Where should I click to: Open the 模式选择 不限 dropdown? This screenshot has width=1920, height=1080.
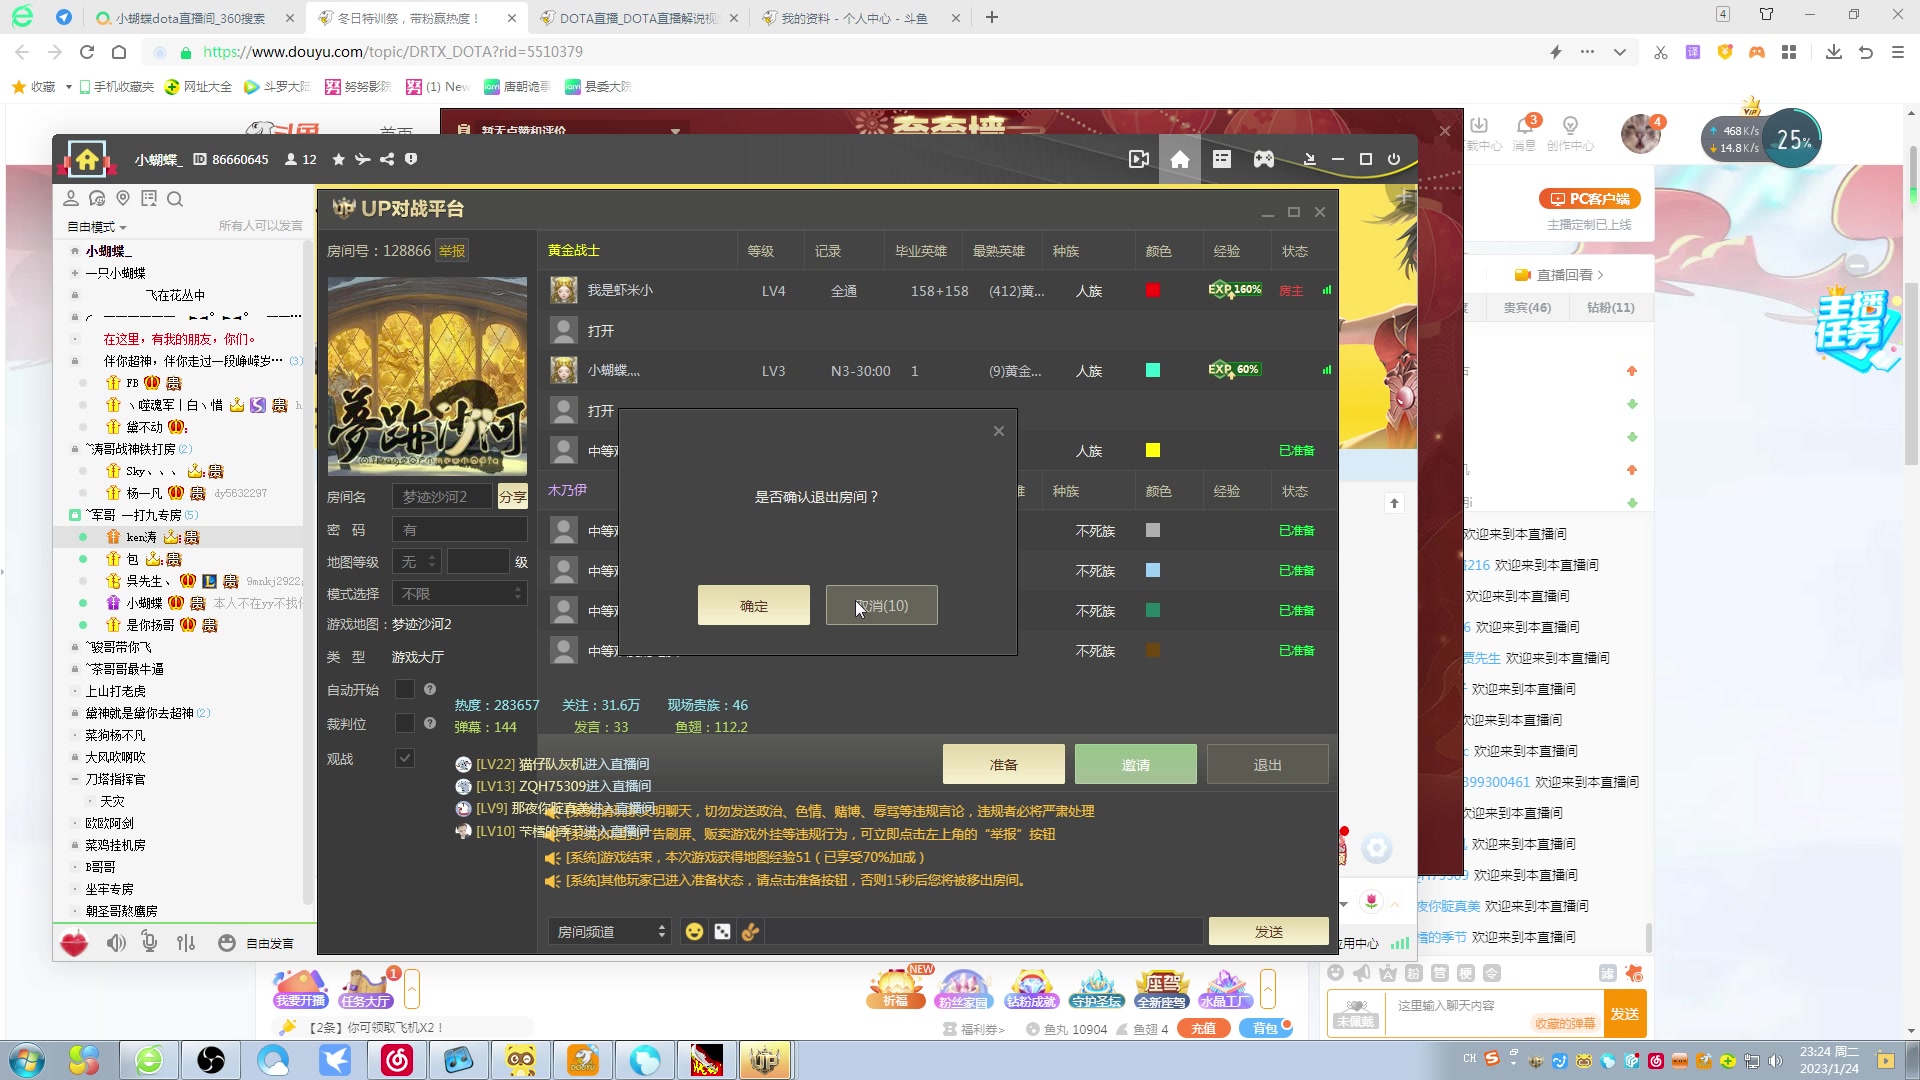tap(459, 594)
